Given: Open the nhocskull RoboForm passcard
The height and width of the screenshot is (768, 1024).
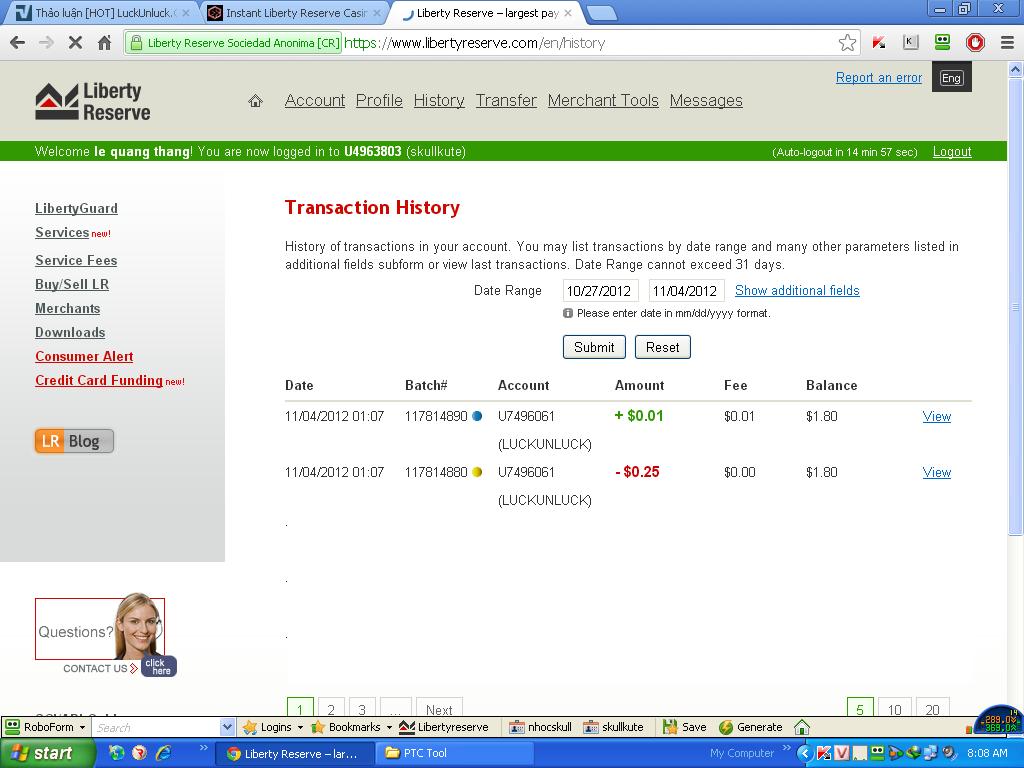Looking at the screenshot, I should click(540, 727).
